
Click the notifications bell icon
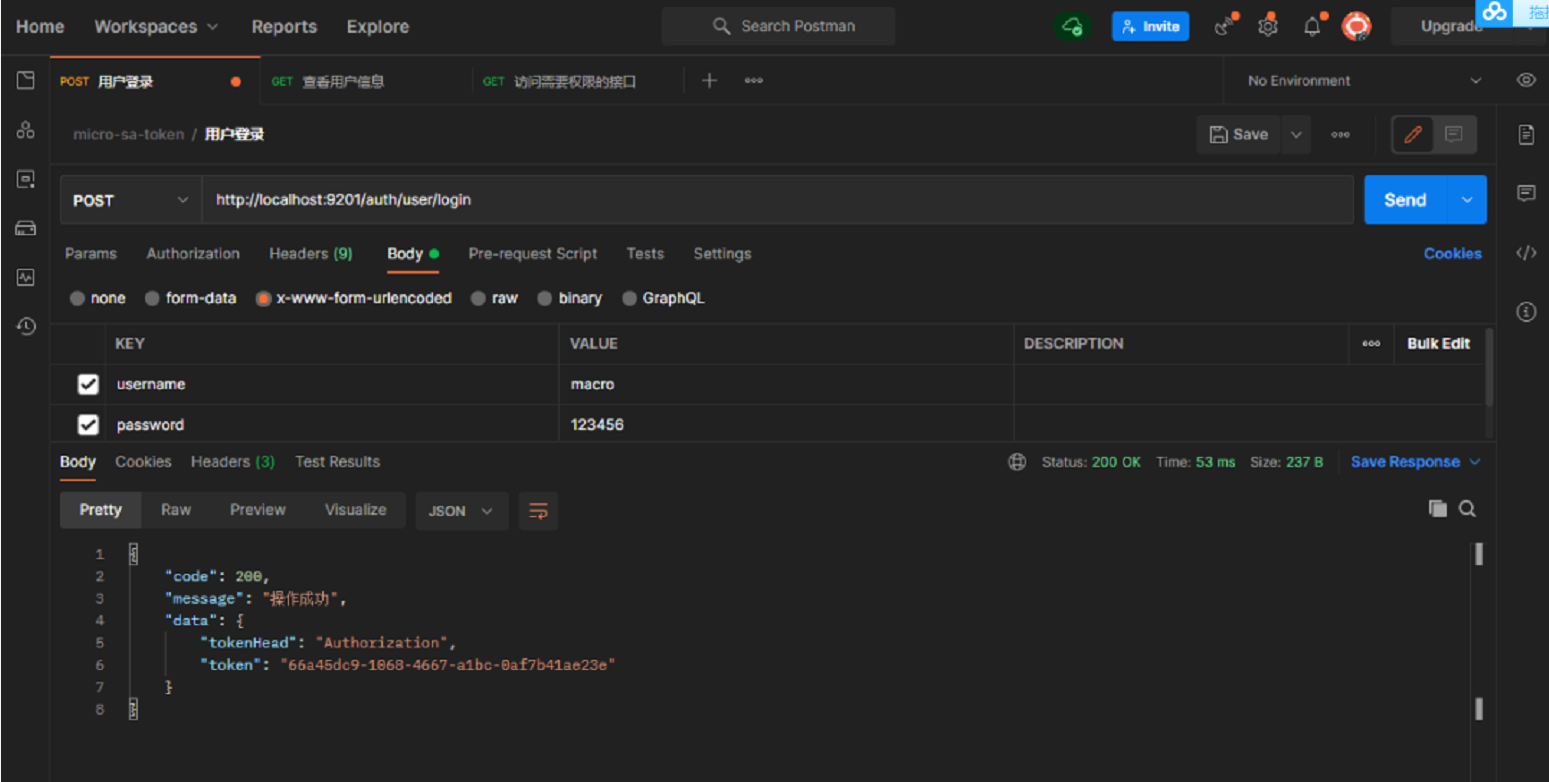[1312, 27]
